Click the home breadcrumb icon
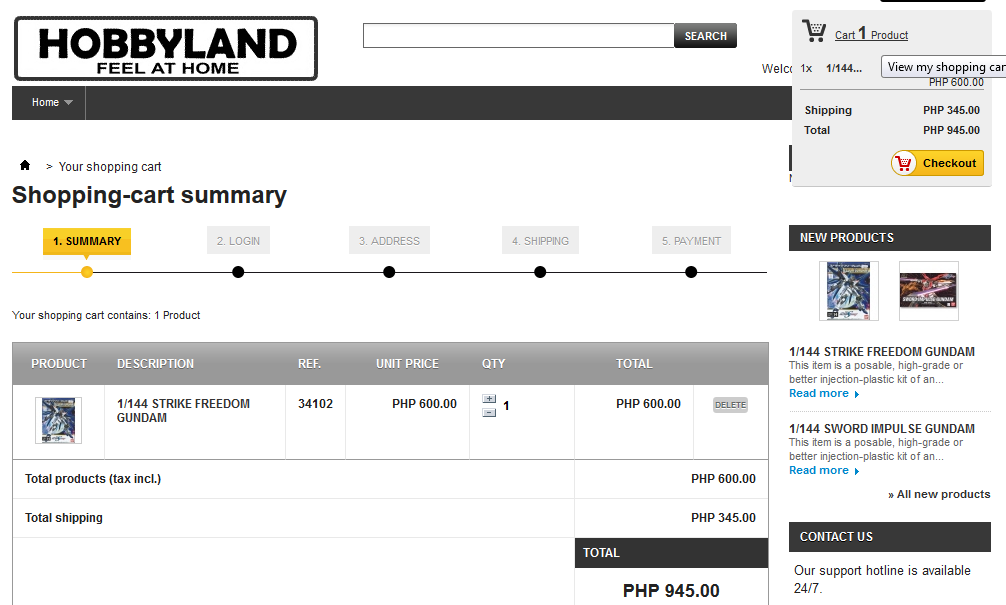1006x605 pixels. pos(25,166)
